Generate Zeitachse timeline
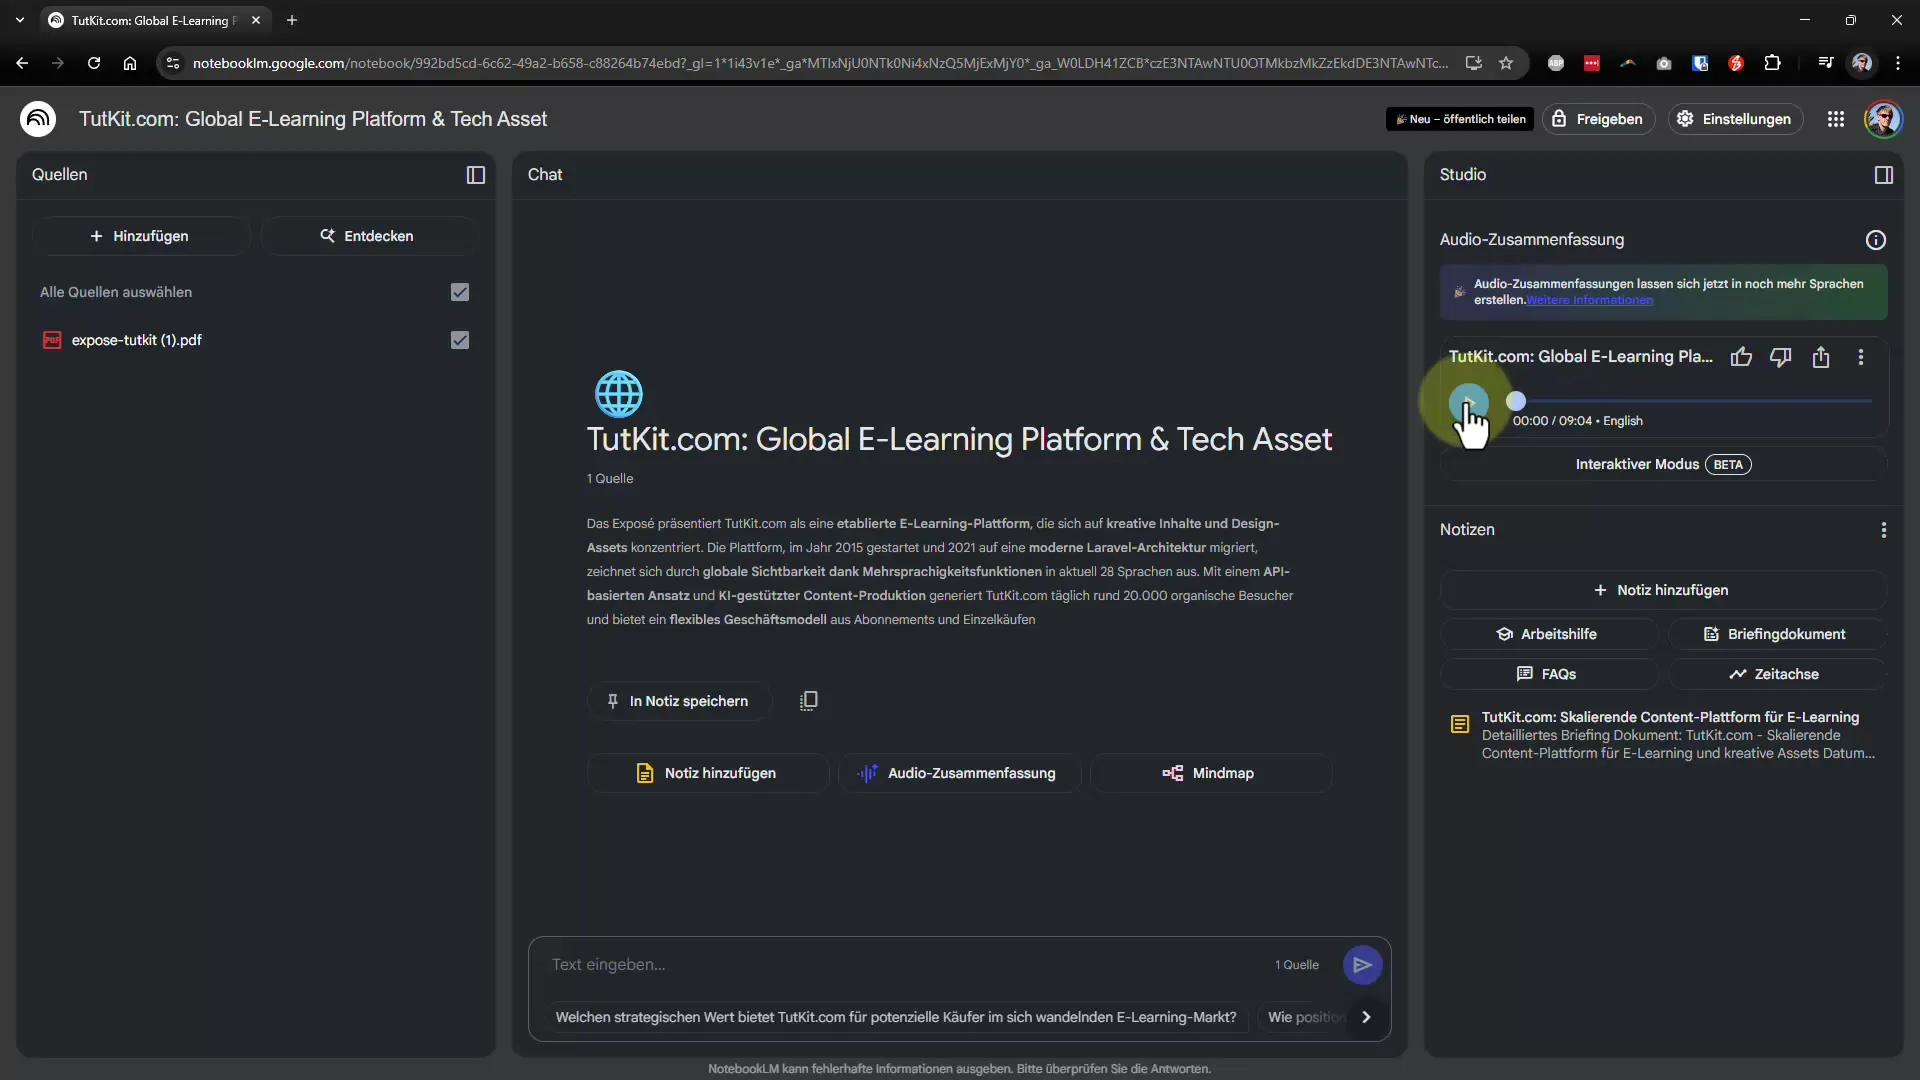This screenshot has height=1080, width=1920. pos(1777,674)
